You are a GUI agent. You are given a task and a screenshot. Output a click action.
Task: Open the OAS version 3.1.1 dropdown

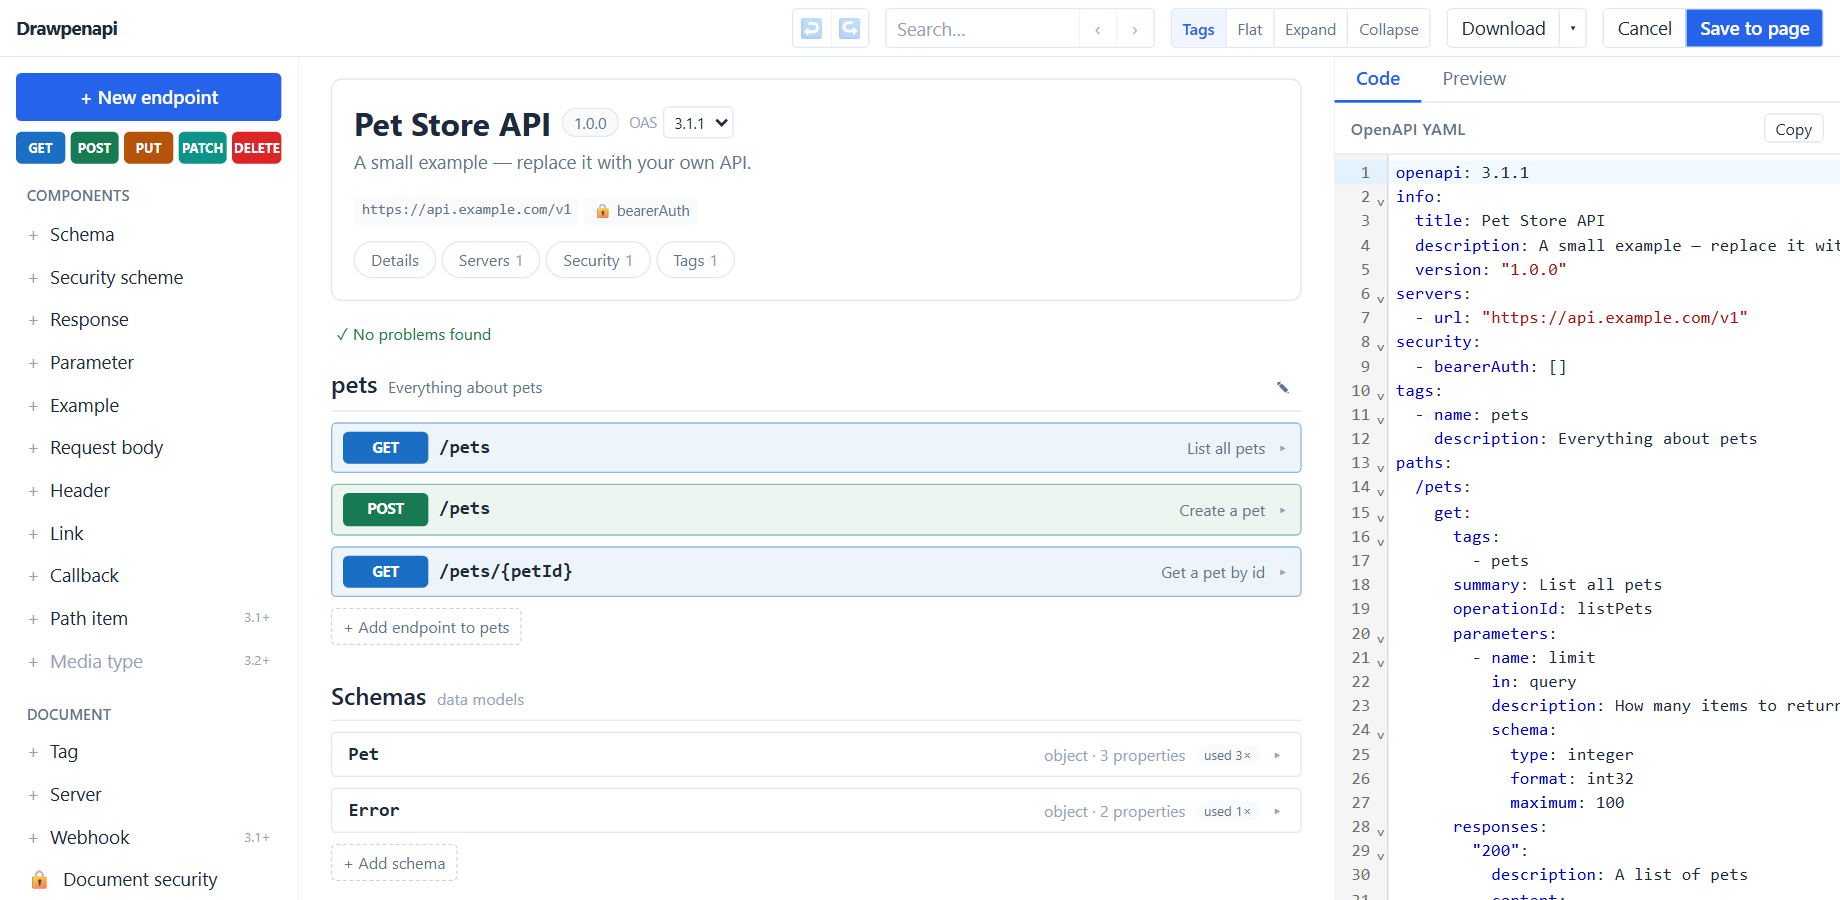point(698,123)
